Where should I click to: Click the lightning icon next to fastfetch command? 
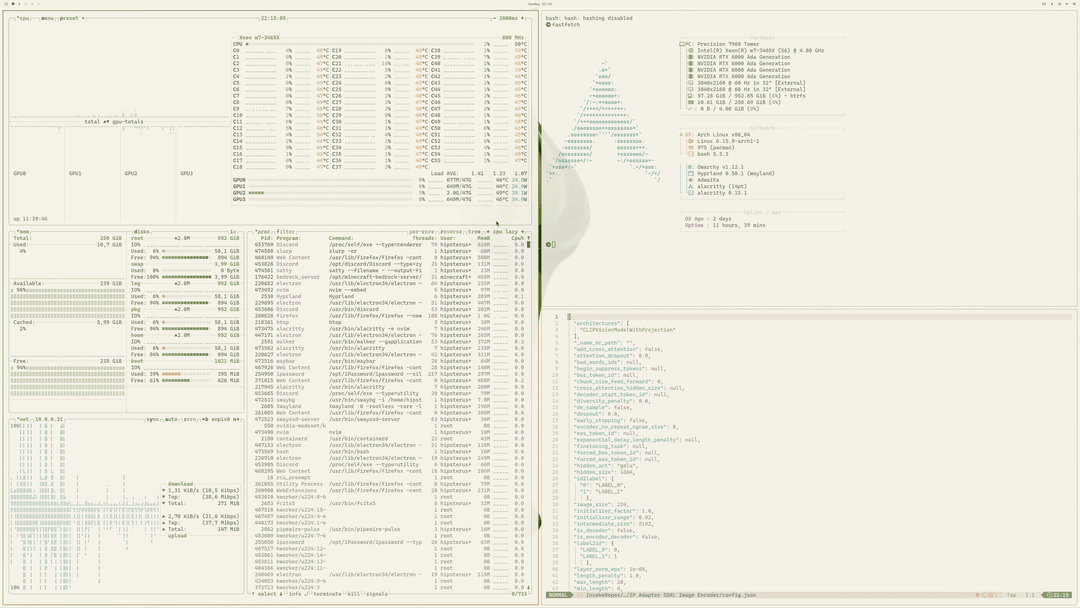tap(549, 25)
